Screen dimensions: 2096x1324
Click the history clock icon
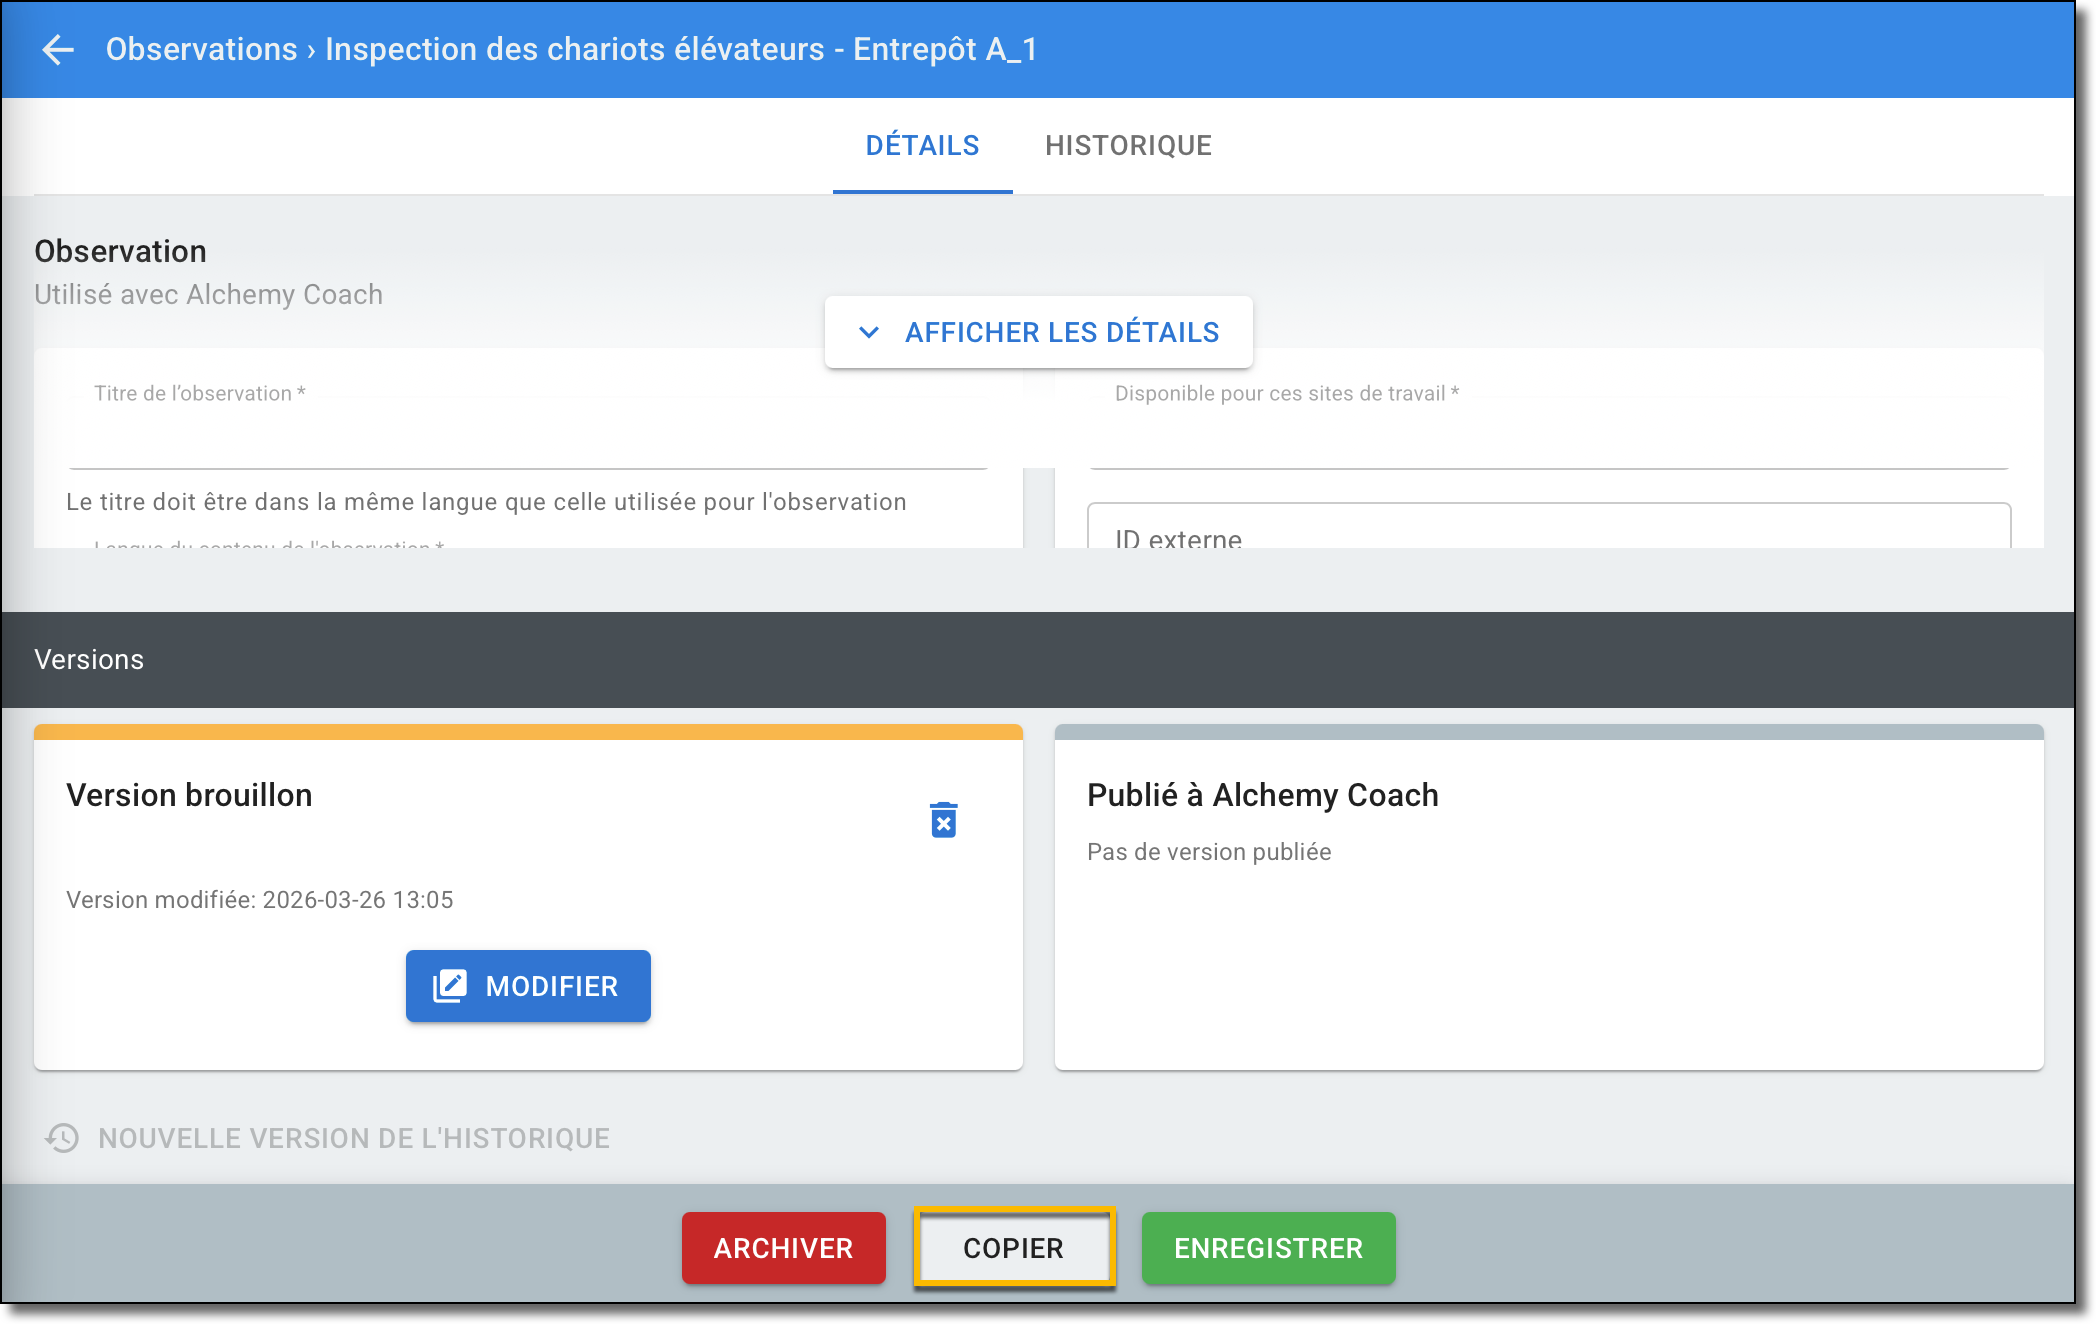[x=62, y=1138]
